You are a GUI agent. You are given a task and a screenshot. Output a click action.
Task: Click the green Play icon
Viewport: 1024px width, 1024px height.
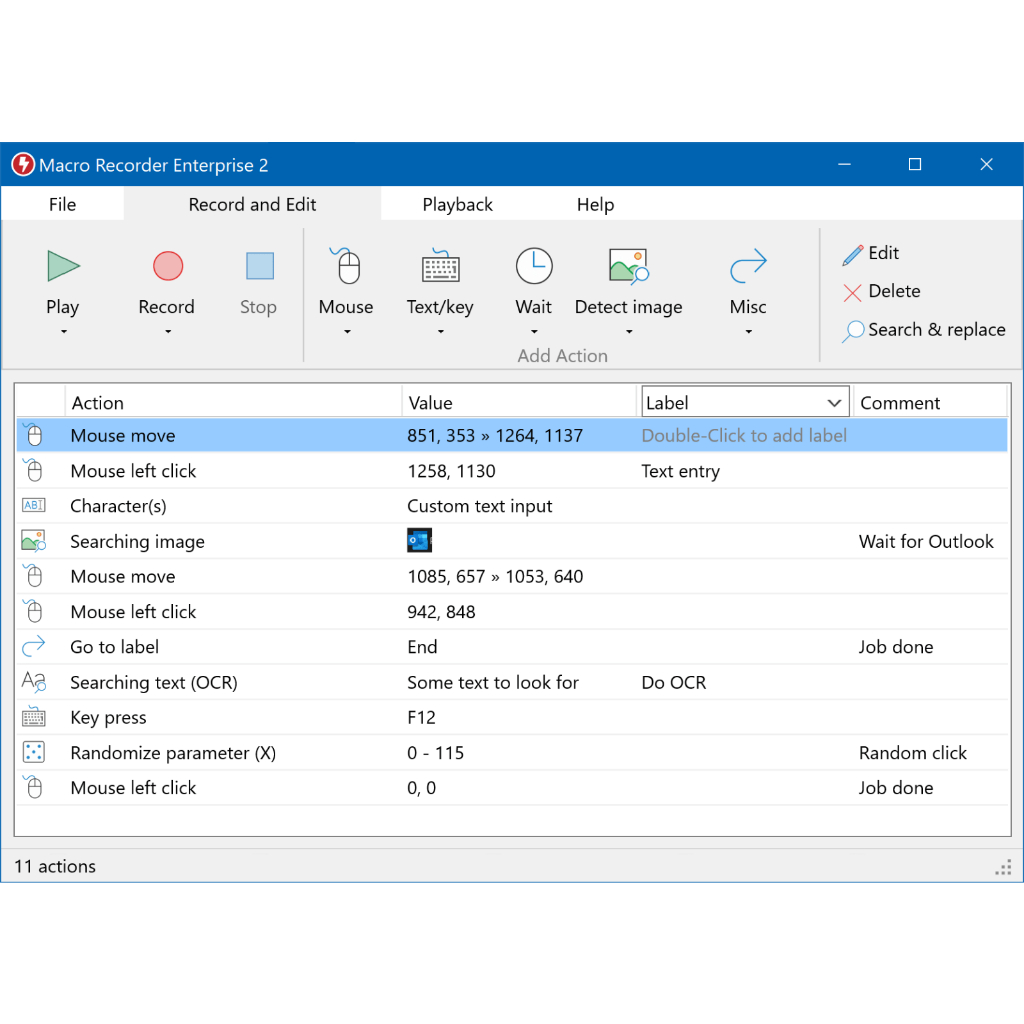(x=63, y=266)
